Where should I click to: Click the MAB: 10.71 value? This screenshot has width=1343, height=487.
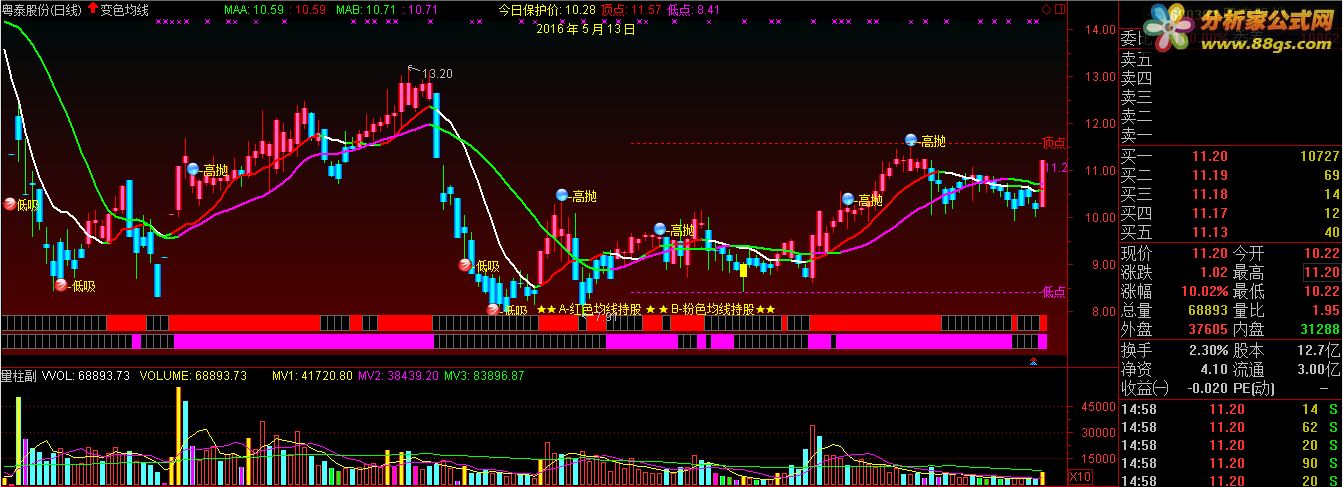coord(367,9)
